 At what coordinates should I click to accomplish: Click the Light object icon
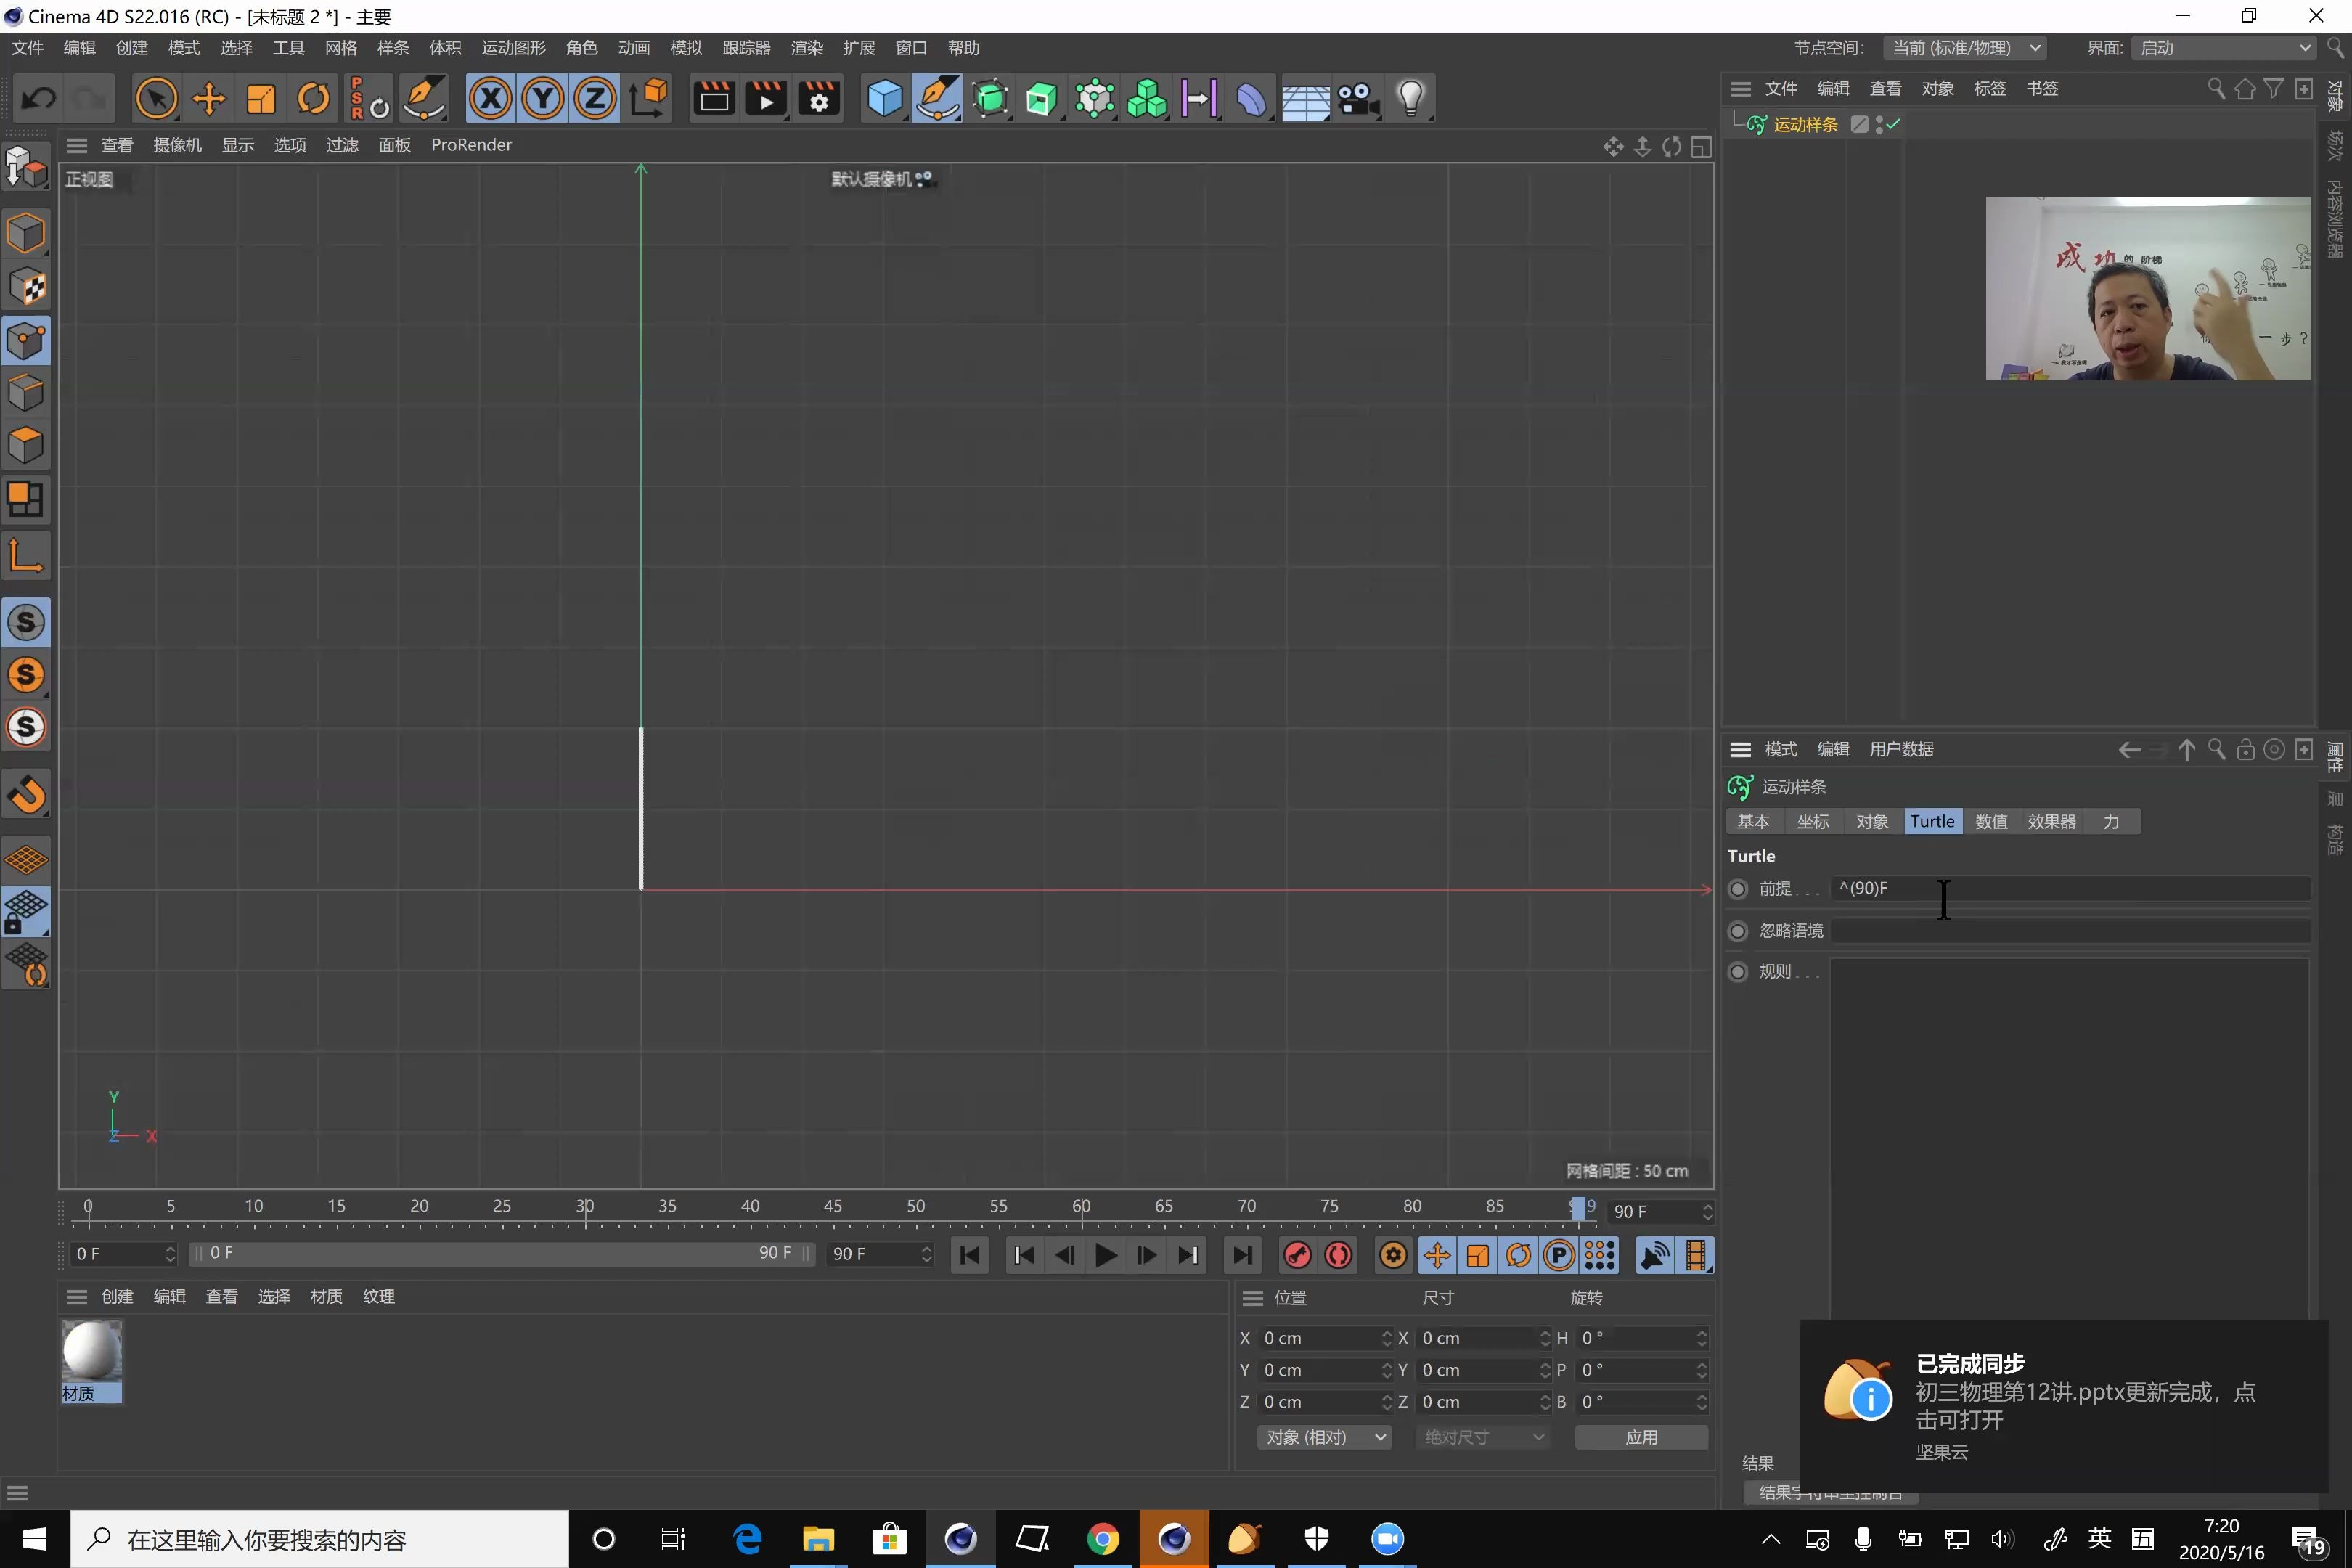(1410, 98)
